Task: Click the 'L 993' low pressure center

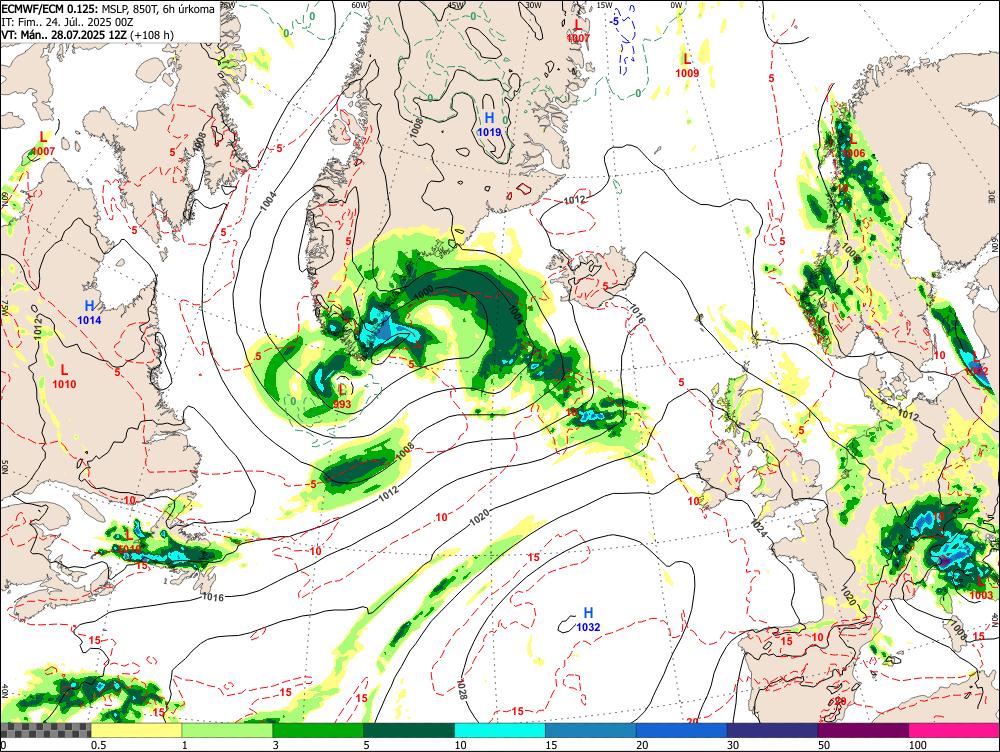Action: pyautogui.click(x=342, y=396)
